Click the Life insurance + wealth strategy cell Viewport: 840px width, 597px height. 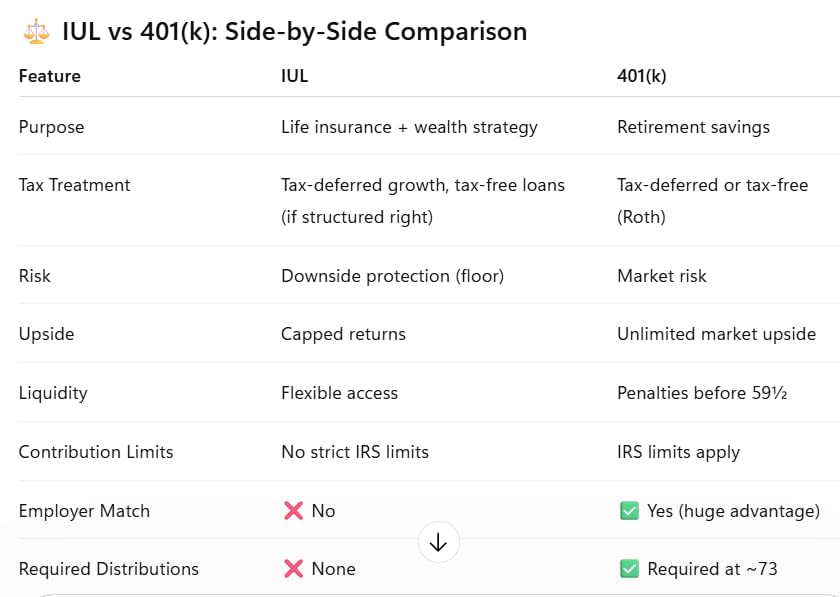pos(409,127)
